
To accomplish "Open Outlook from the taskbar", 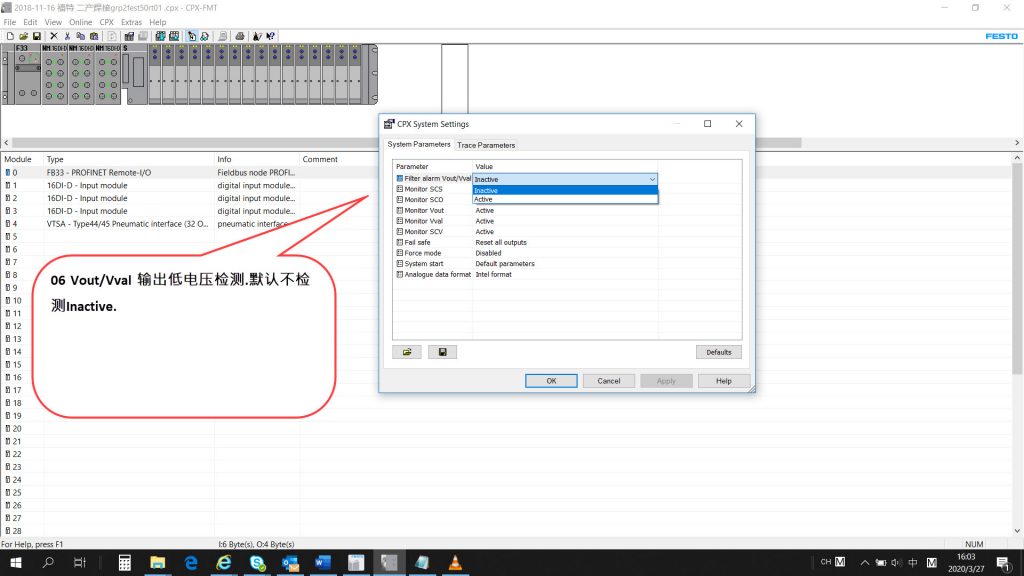I will (x=290, y=562).
